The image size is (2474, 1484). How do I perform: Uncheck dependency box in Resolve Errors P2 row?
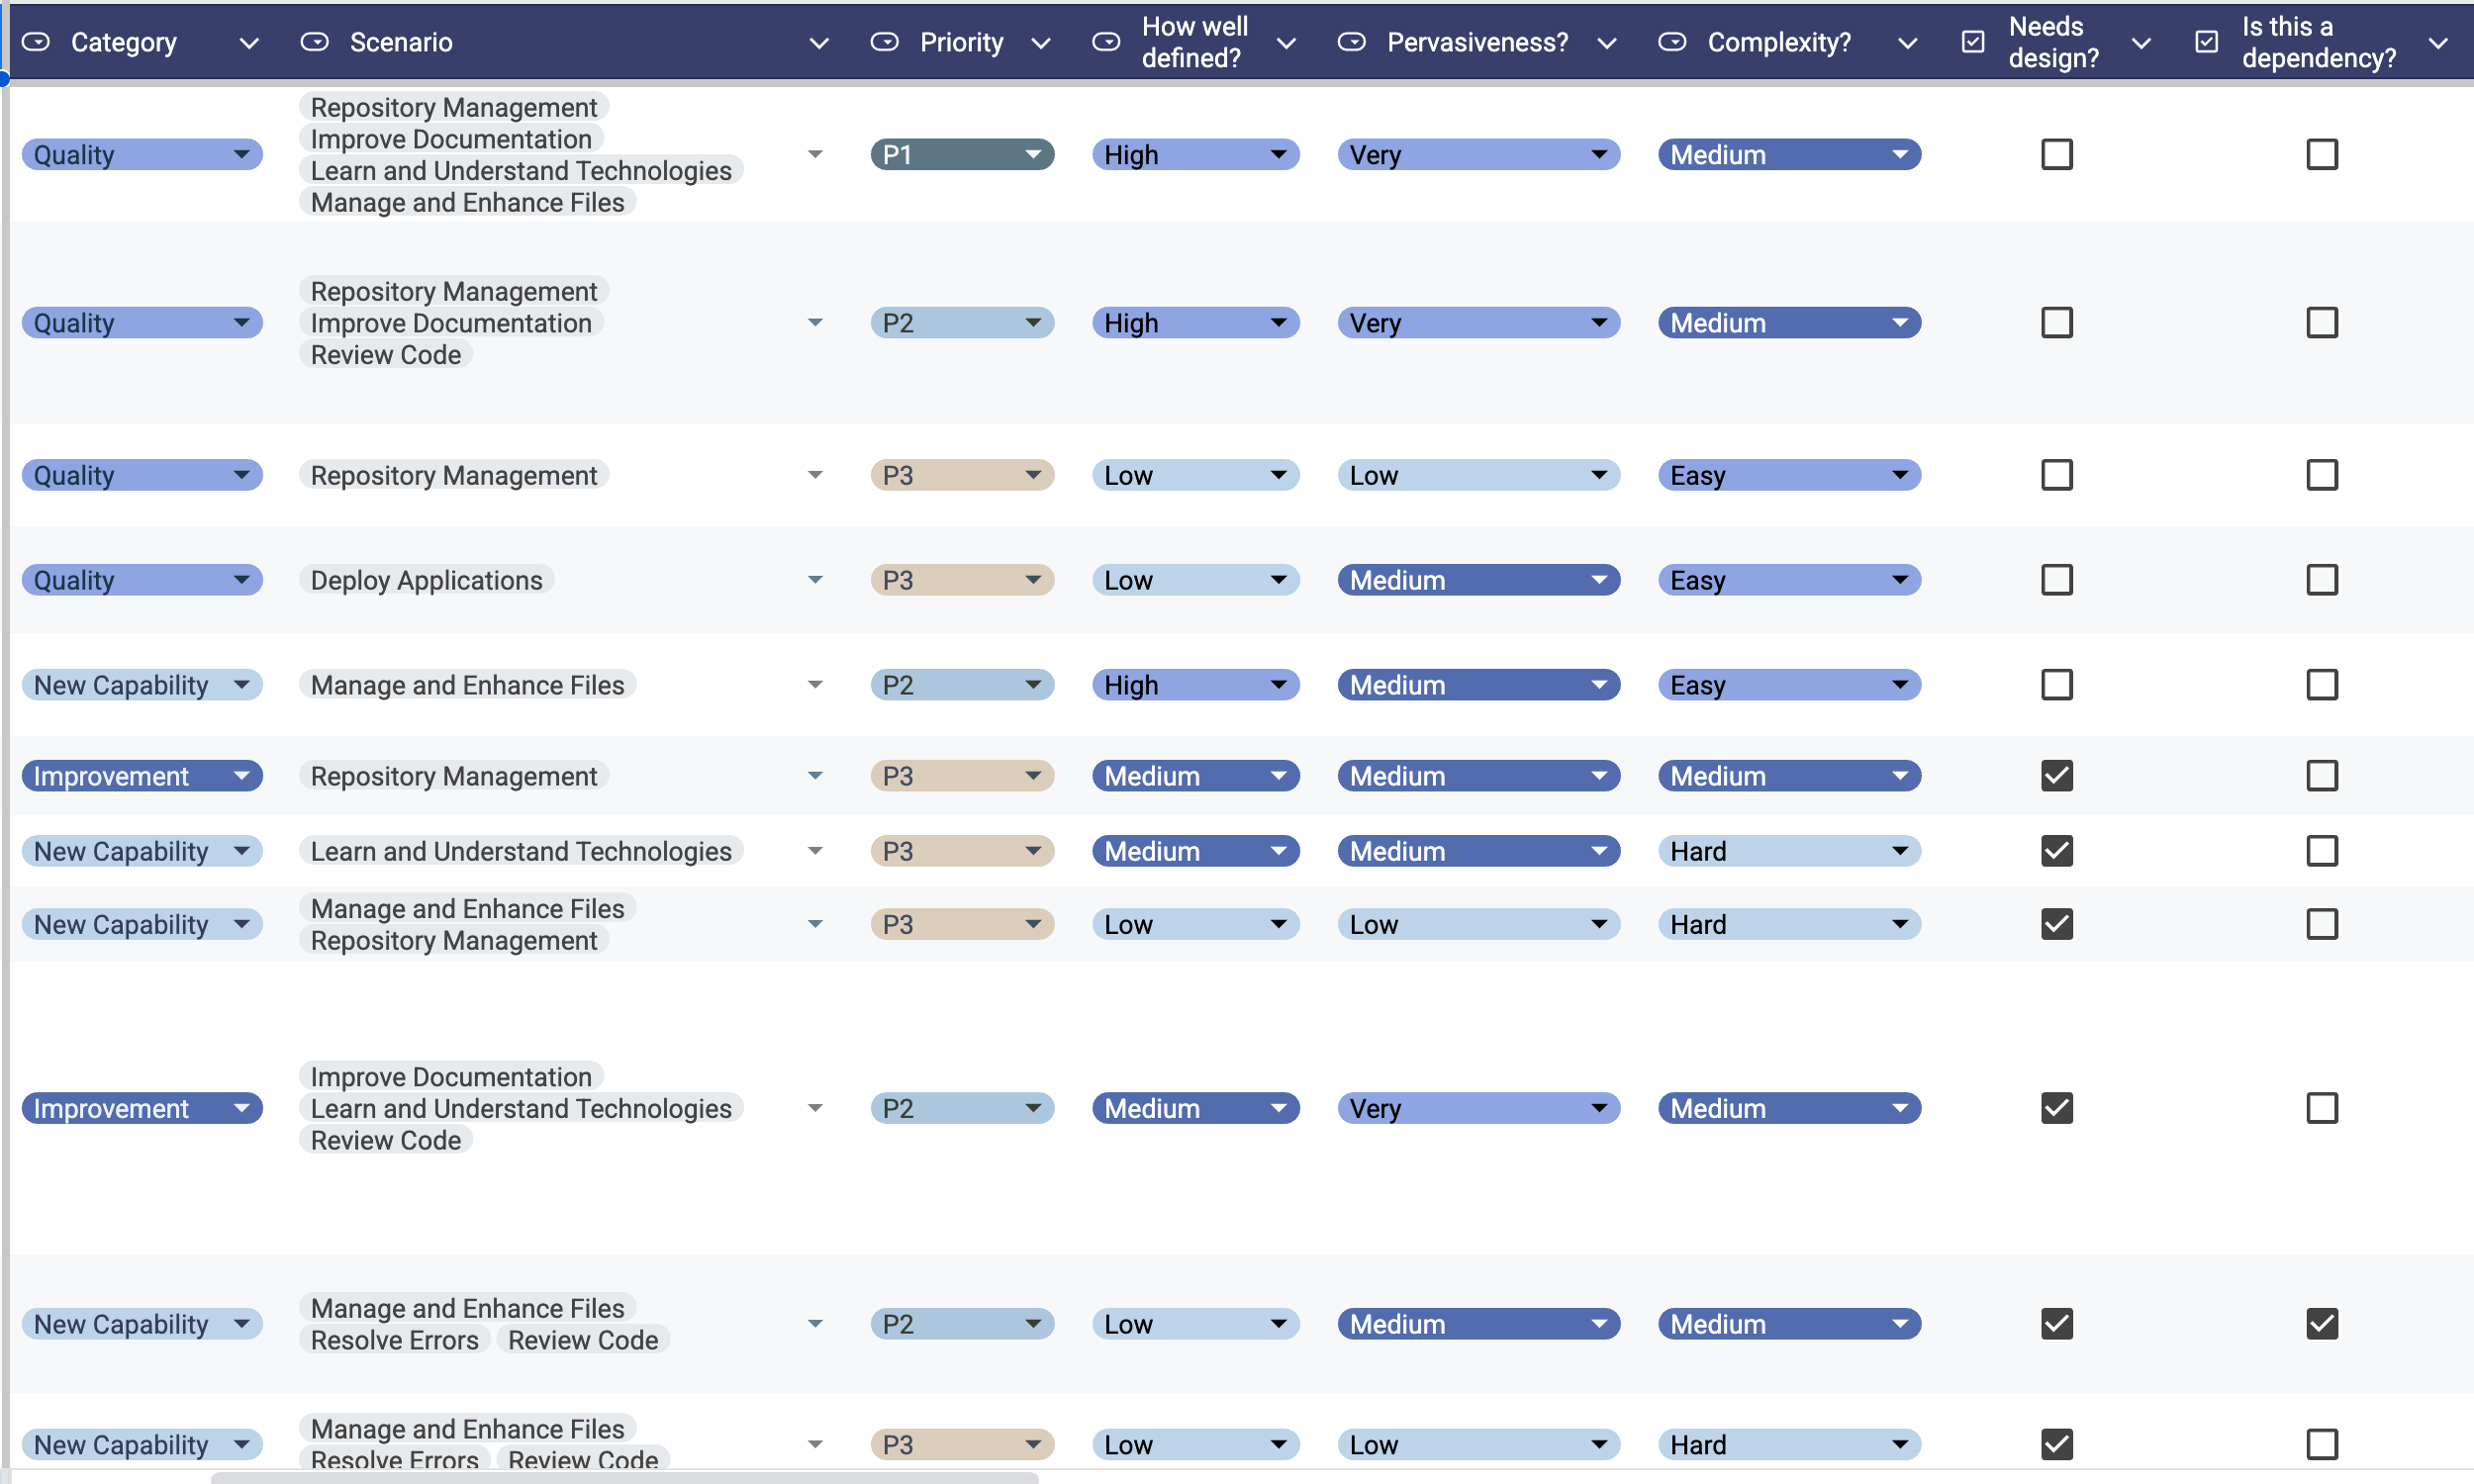pyautogui.click(x=2321, y=1323)
